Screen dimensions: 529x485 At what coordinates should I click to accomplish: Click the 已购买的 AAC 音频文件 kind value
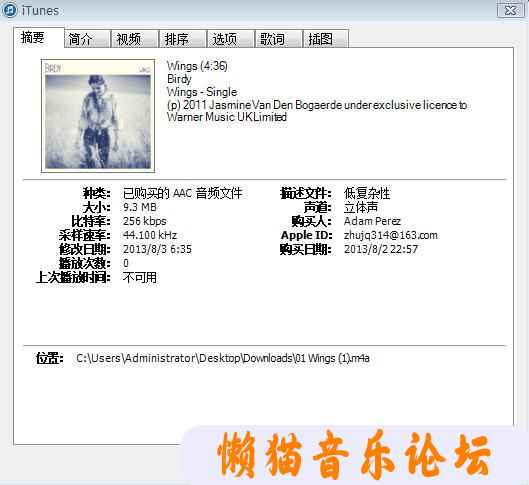tap(183, 193)
